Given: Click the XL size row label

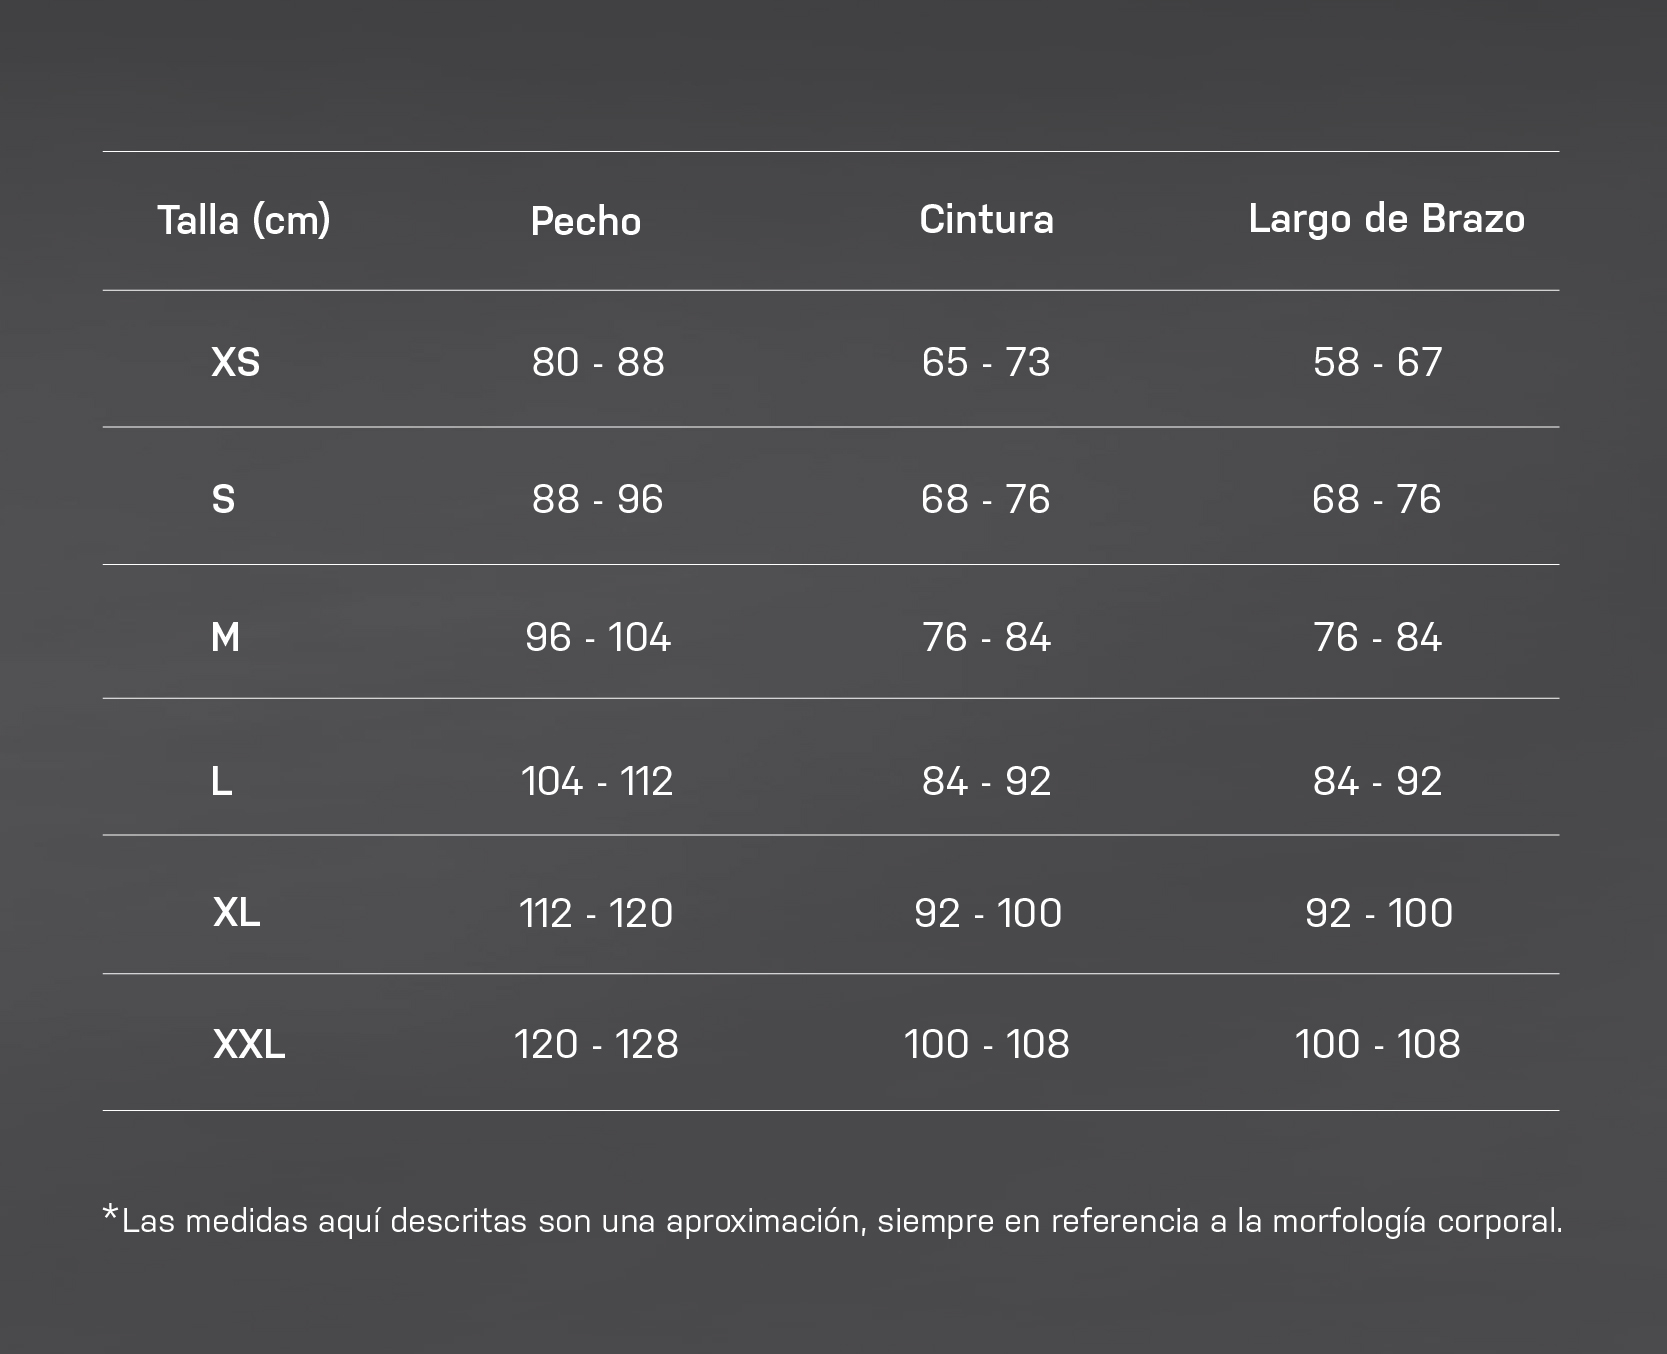Looking at the screenshot, I should (237, 912).
